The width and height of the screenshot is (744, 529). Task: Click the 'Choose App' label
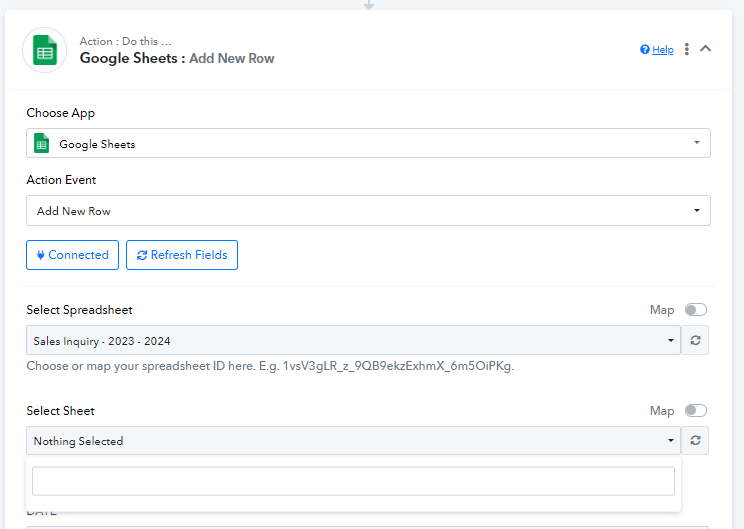tap(61, 113)
